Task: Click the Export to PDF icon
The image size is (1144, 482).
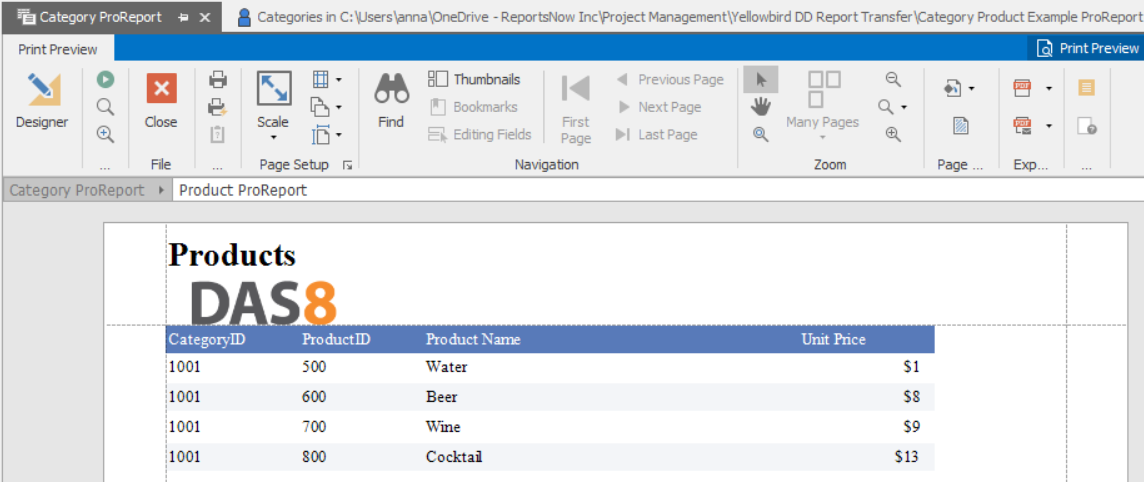Action: [1023, 88]
